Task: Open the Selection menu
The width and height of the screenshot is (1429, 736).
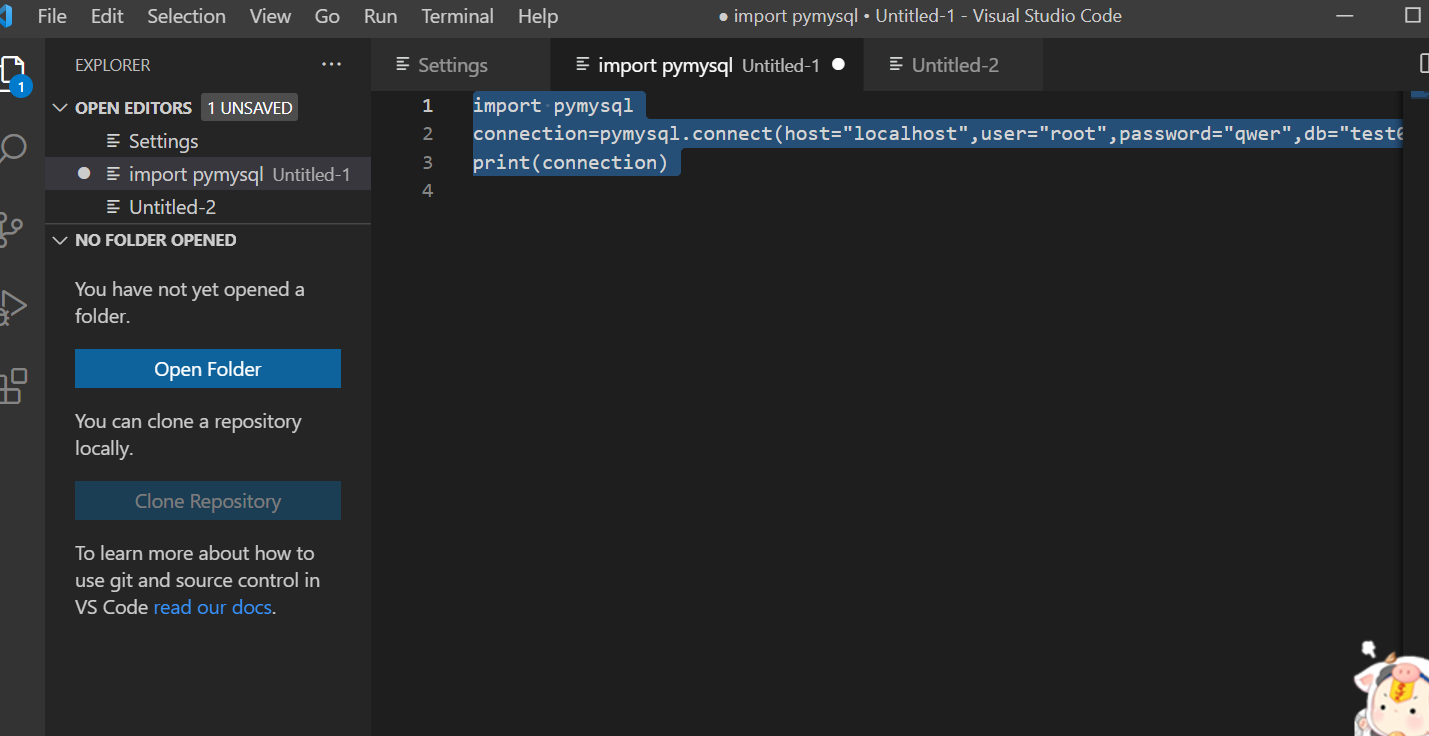Action: 186,16
